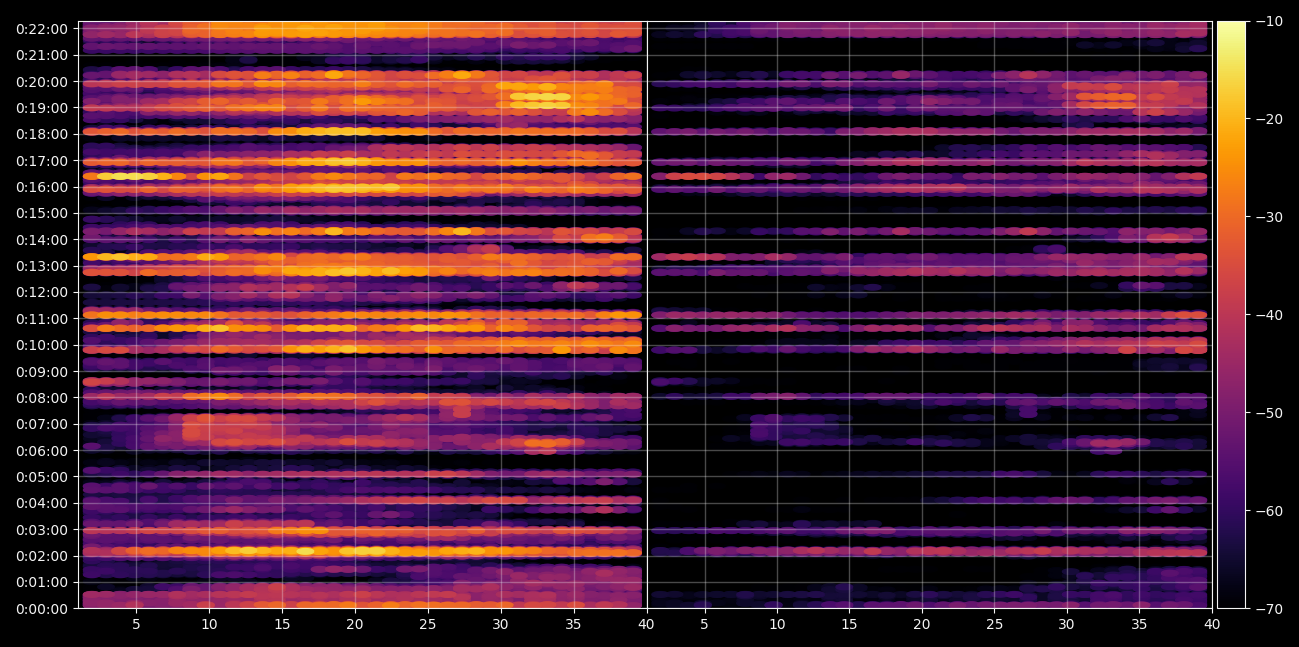Image resolution: width=1299 pixels, height=647 pixels.
Task: Click the 0:21:00 time axis label
Action: coord(42,55)
